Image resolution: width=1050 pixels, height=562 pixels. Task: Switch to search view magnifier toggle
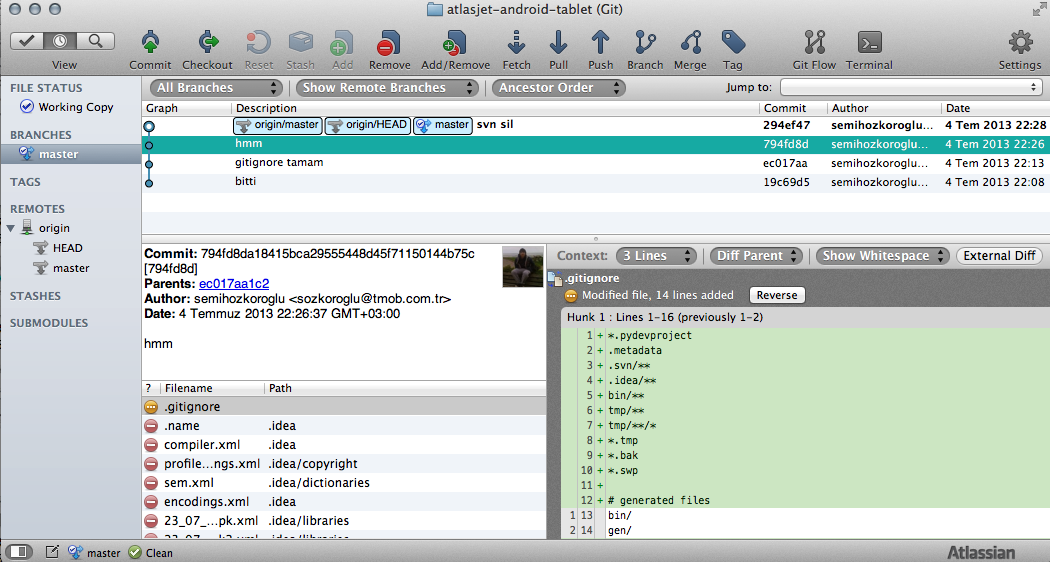tap(96, 41)
